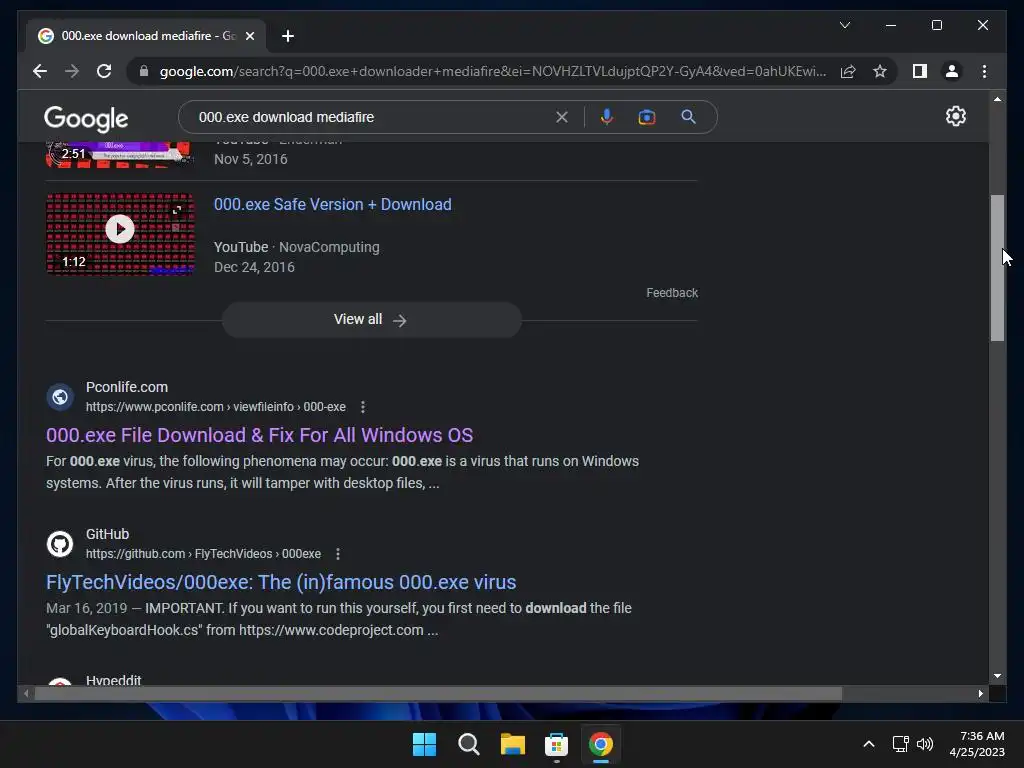
Task: Open the Chrome side panel
Action: pos(920,71)
